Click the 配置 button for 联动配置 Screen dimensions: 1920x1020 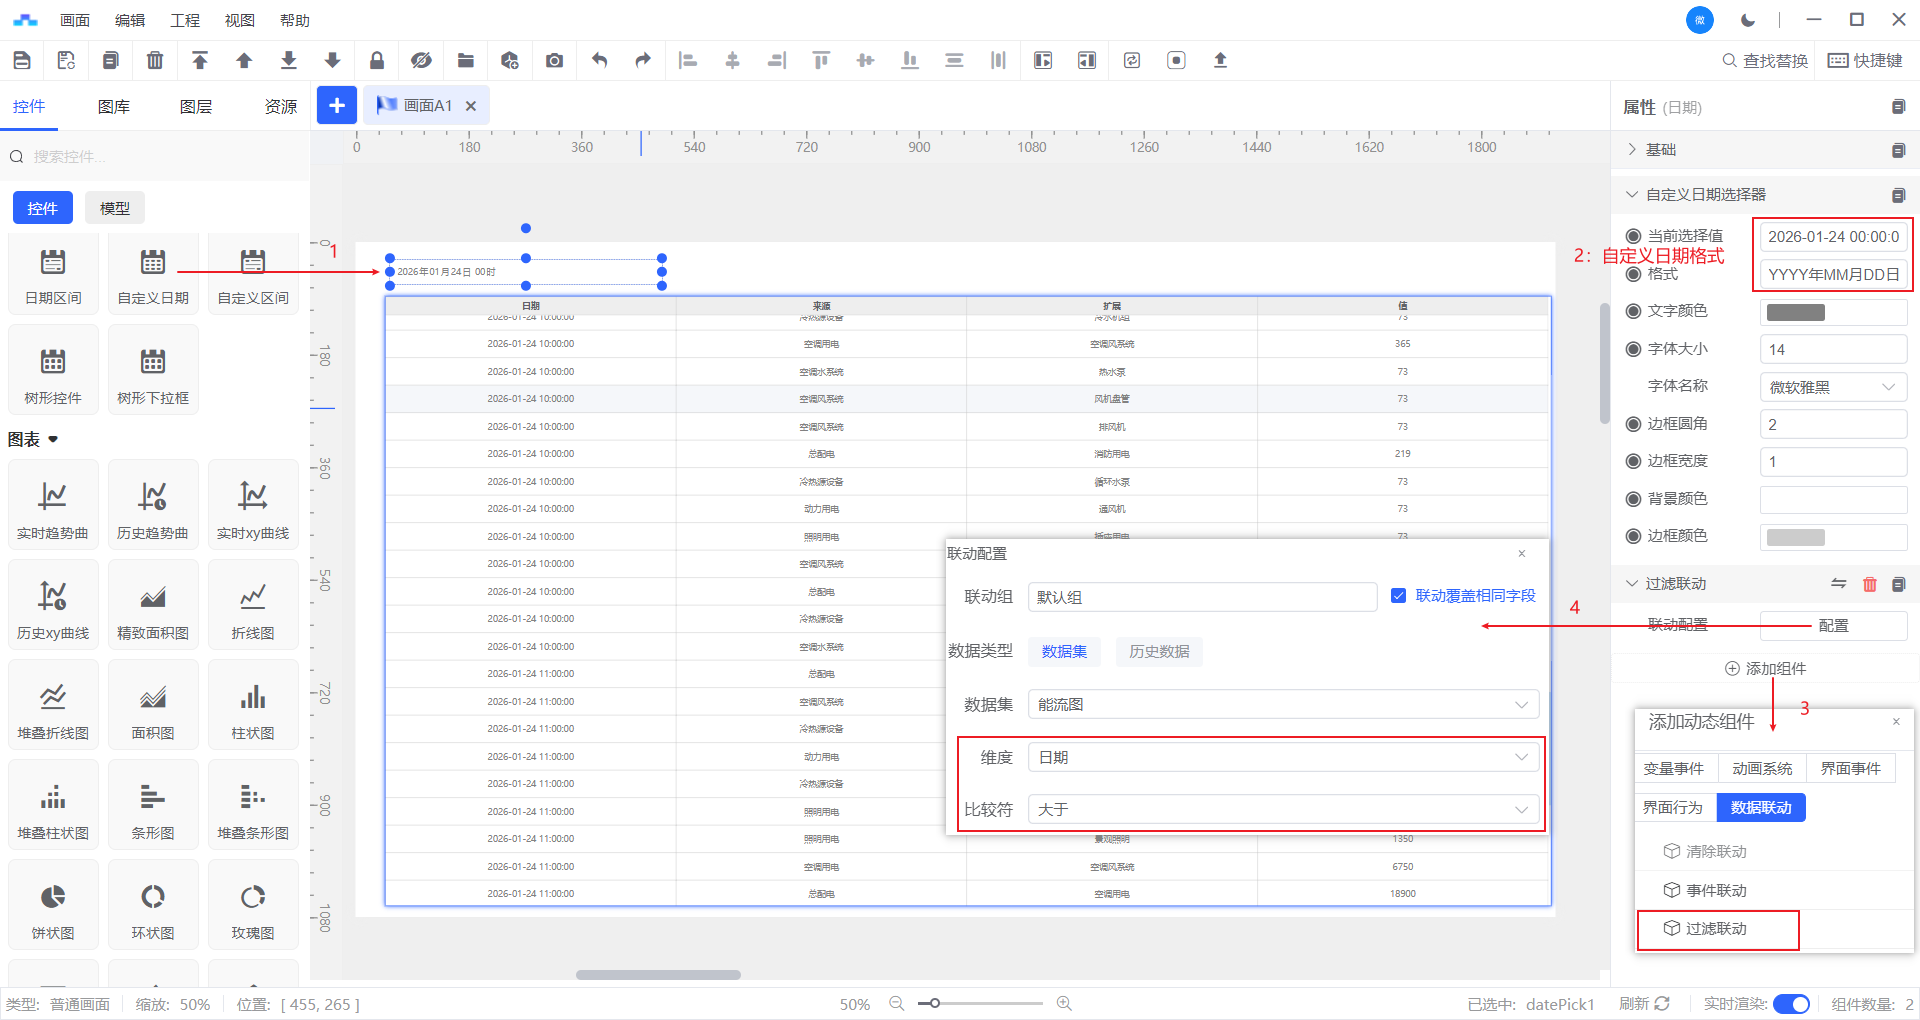pos(1833,626)
